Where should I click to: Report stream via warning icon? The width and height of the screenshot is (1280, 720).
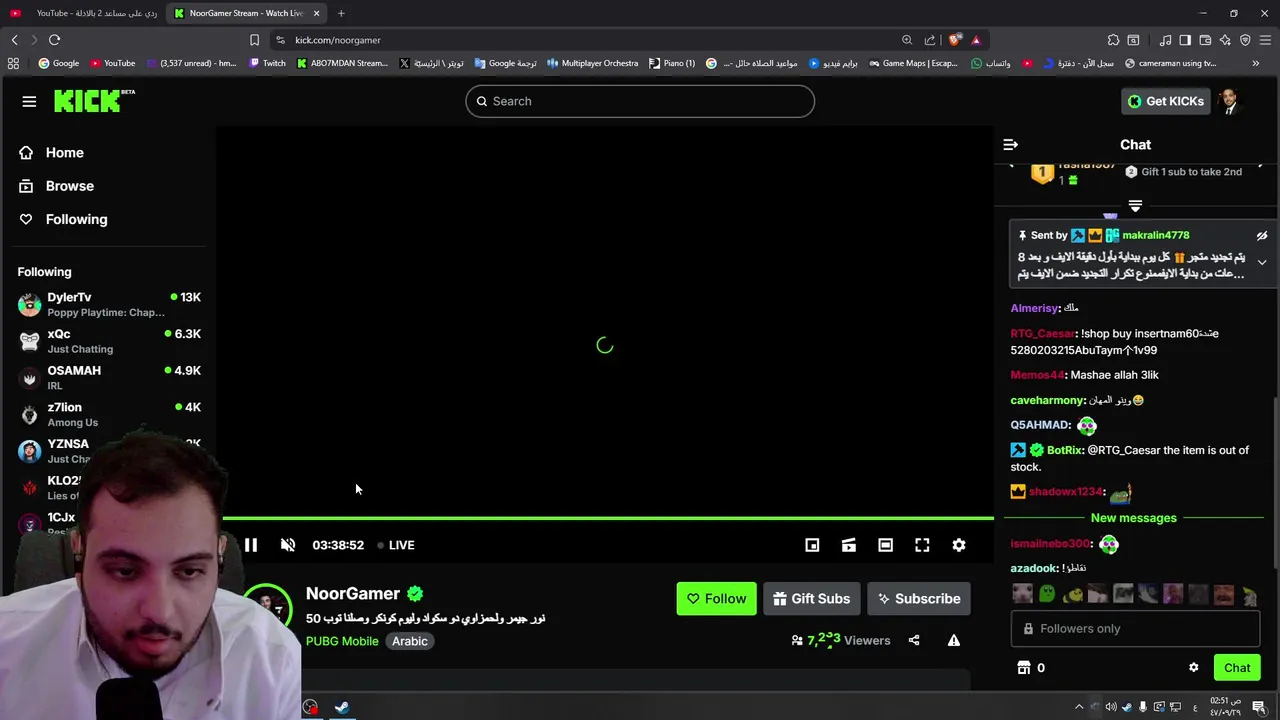pyautogui.click(x=954, y=640)
